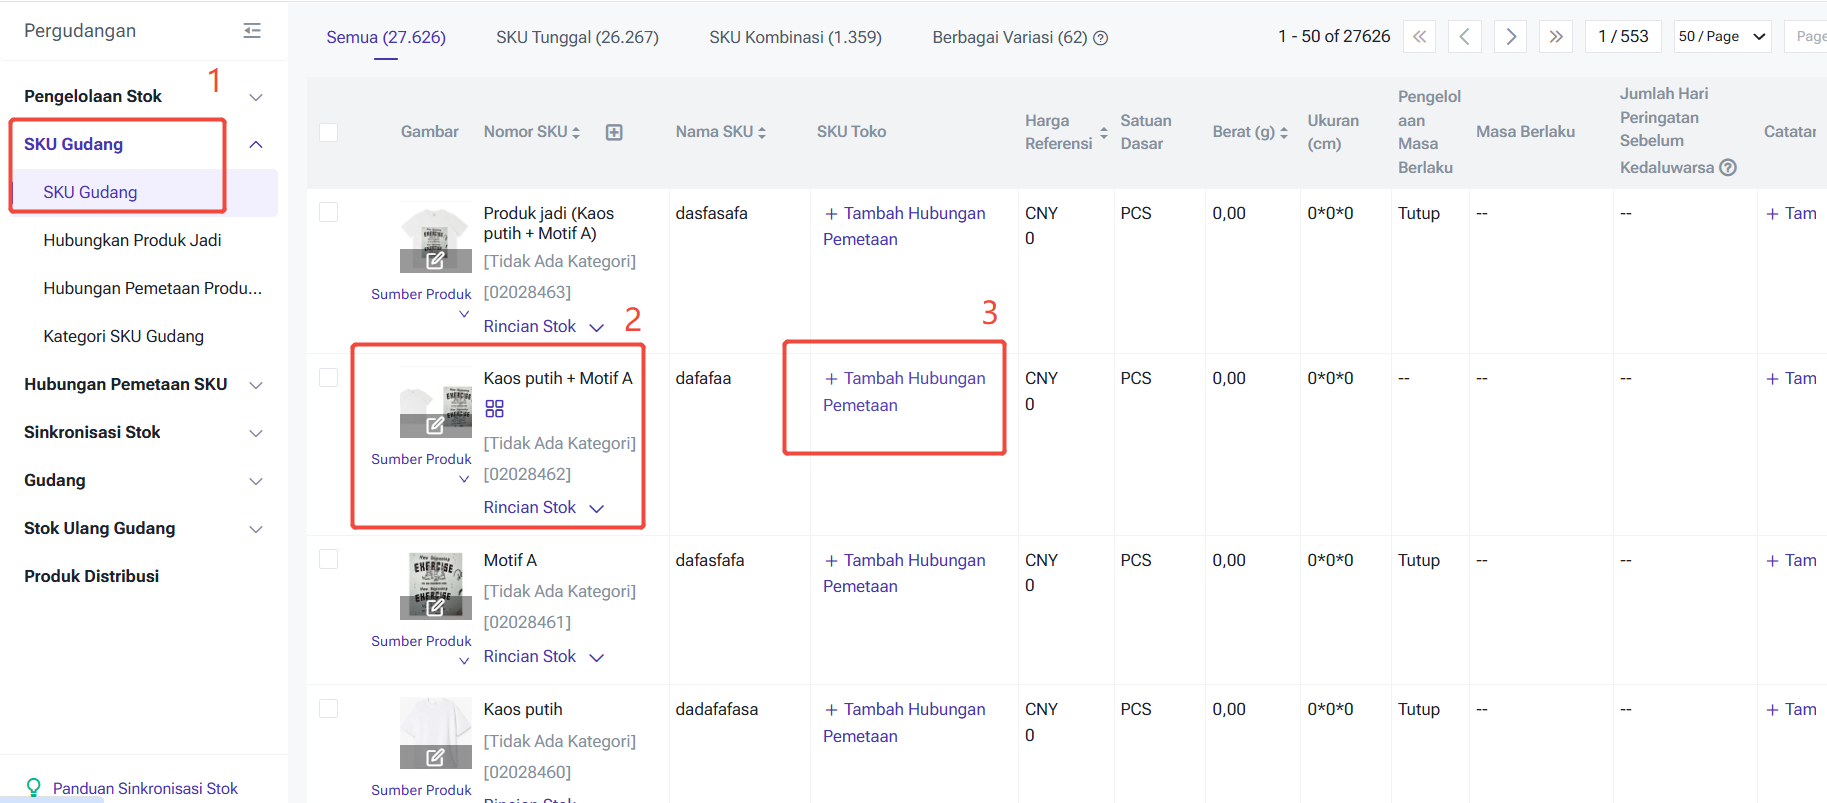Viewport: 1827px width, 803px height.
Task: Click the combination SKU grid icon under Kaos putih + Motif A
Action: 494,409
